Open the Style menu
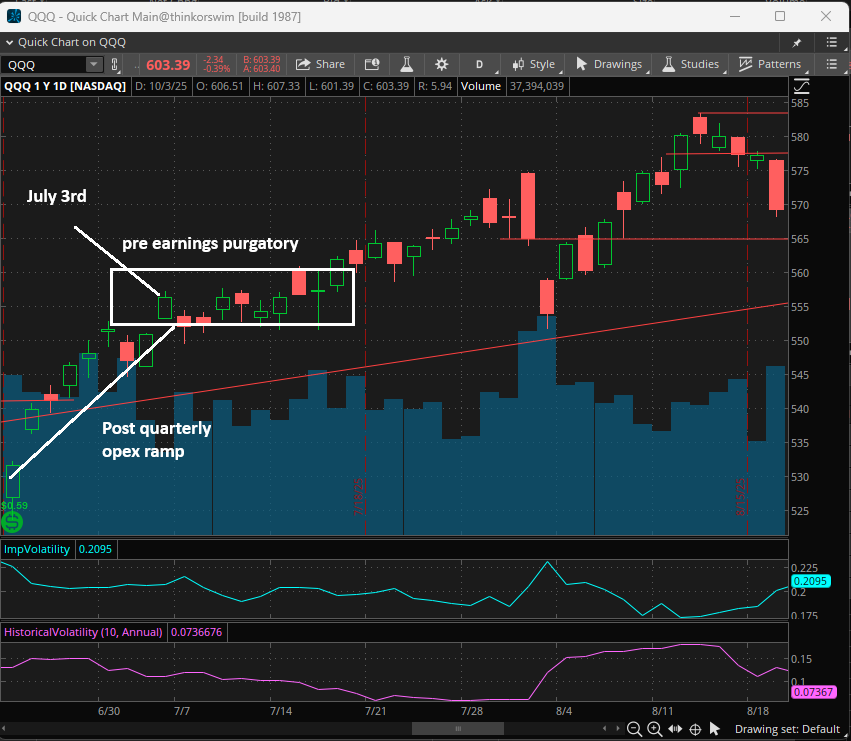 [534, 65]
